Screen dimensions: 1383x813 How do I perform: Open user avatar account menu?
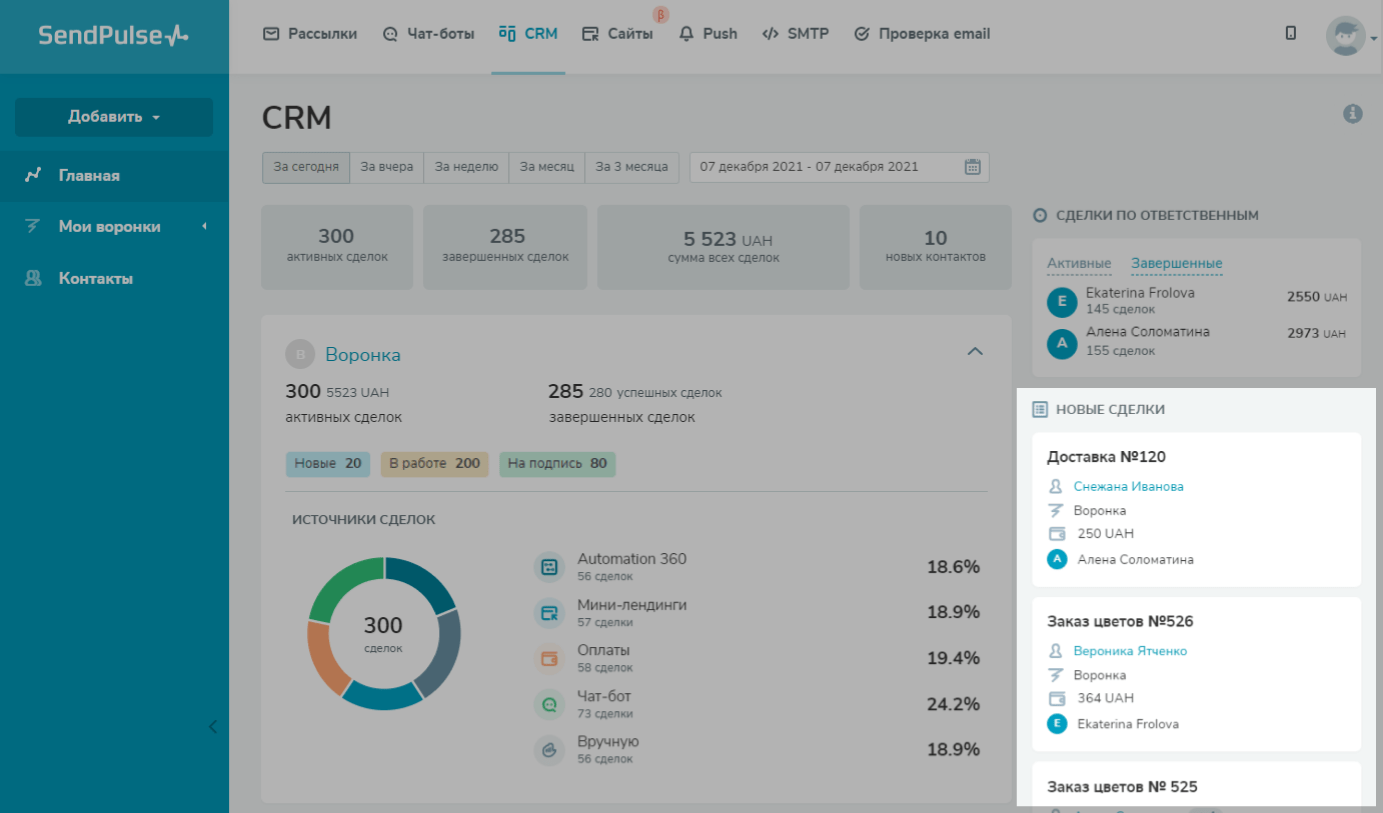click(x=1346, y=35)
